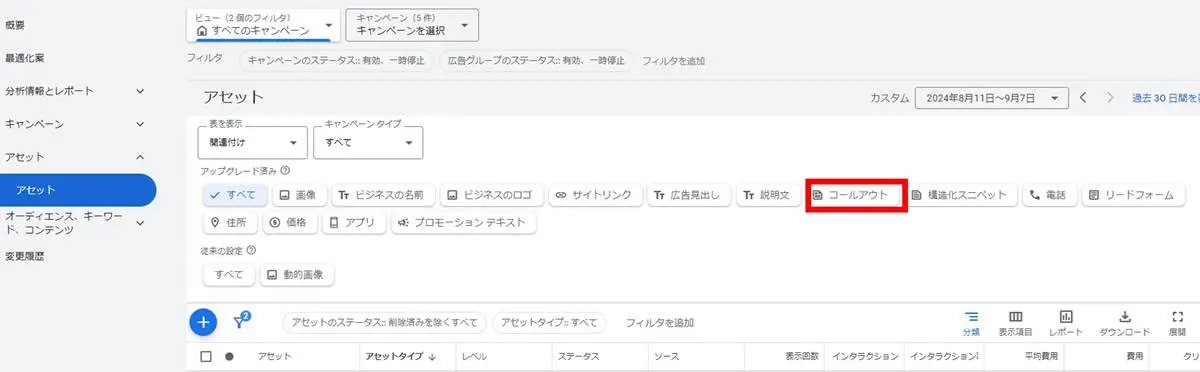1200x372 pixels.
Task: Toggle the 画像 asset type chip
Action: click(x=297, y=195)
